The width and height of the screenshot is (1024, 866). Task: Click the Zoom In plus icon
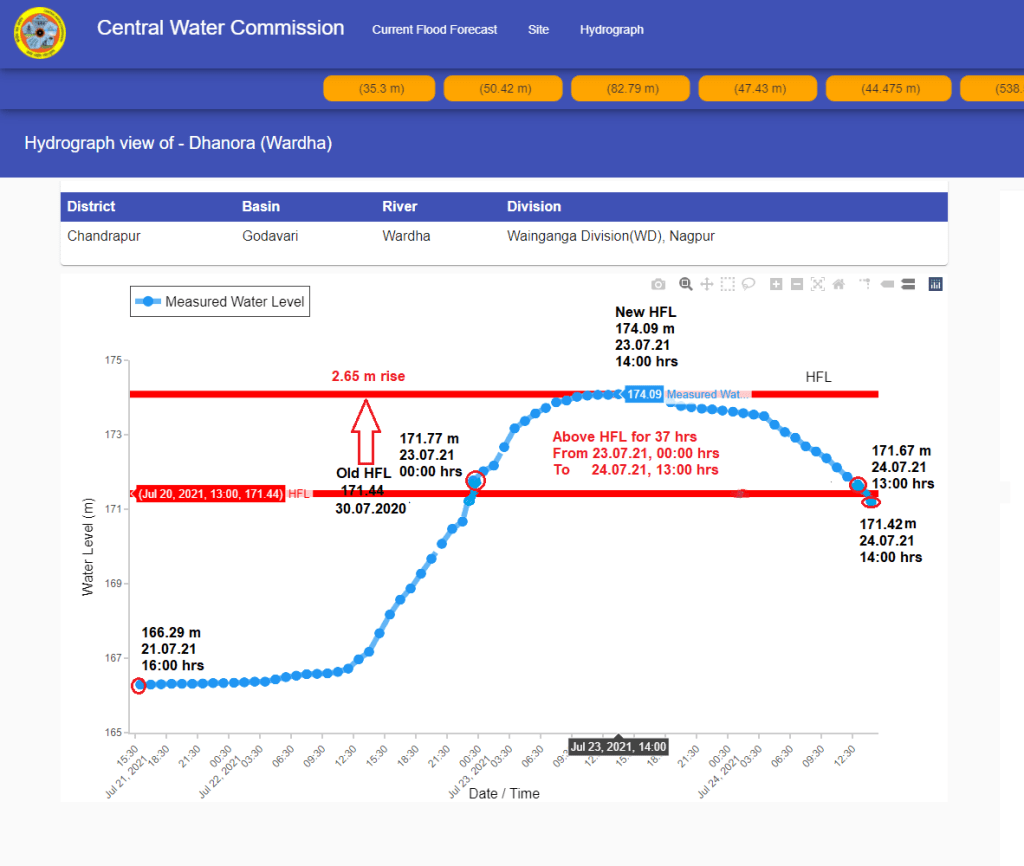[776, 284]
